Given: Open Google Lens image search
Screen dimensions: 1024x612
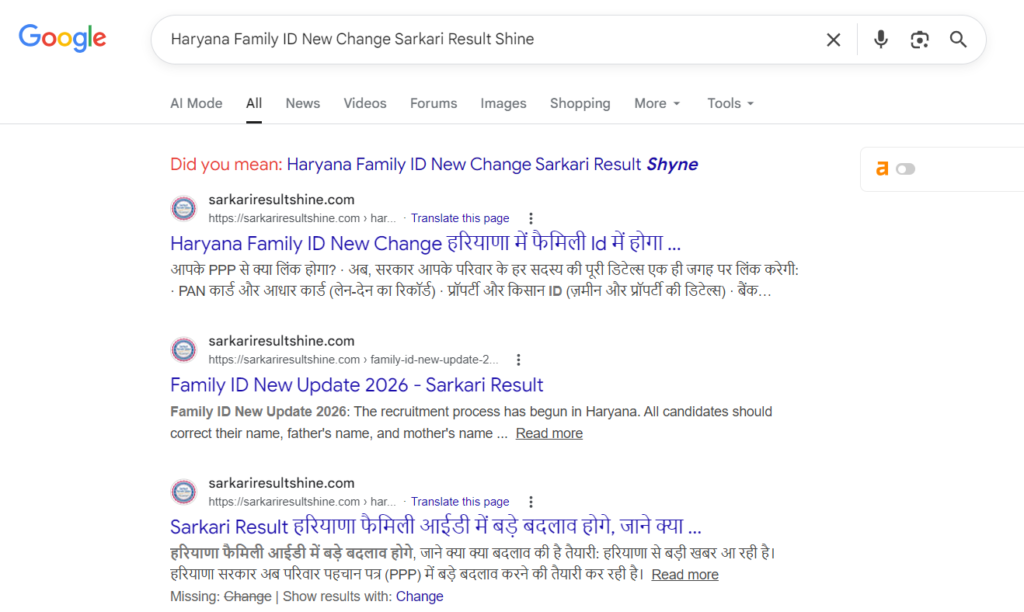Looking at the screenshot, I should [919, 39].
